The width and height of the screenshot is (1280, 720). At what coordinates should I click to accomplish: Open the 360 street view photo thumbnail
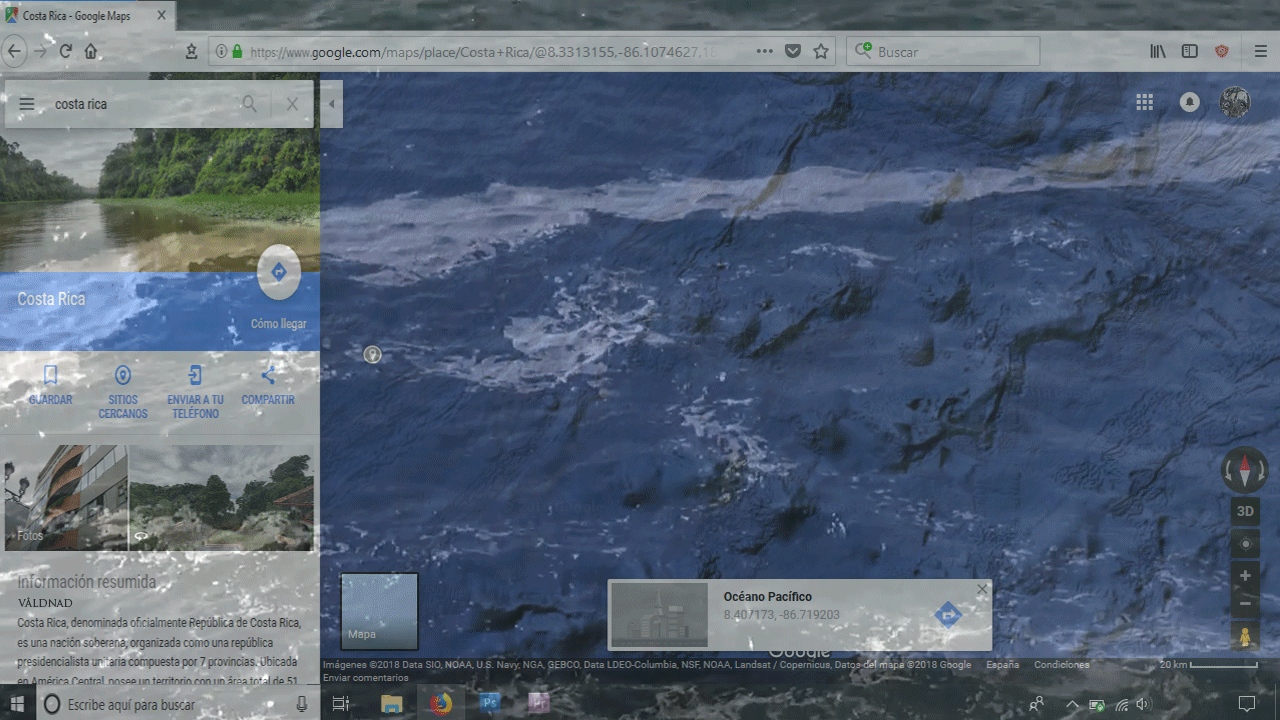coord(221,498)
